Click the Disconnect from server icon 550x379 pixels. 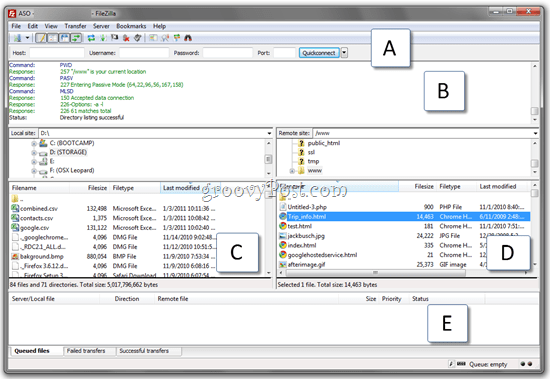(x=126, y=38)
